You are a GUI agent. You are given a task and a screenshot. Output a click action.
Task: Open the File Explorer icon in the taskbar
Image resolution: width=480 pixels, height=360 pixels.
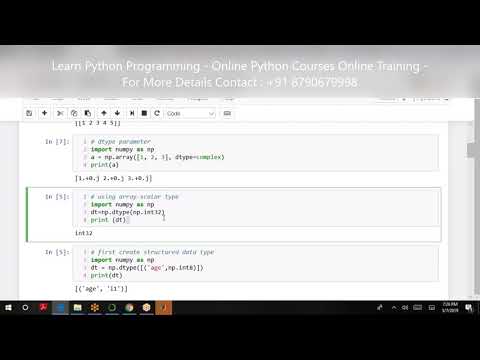pos(78,308)
